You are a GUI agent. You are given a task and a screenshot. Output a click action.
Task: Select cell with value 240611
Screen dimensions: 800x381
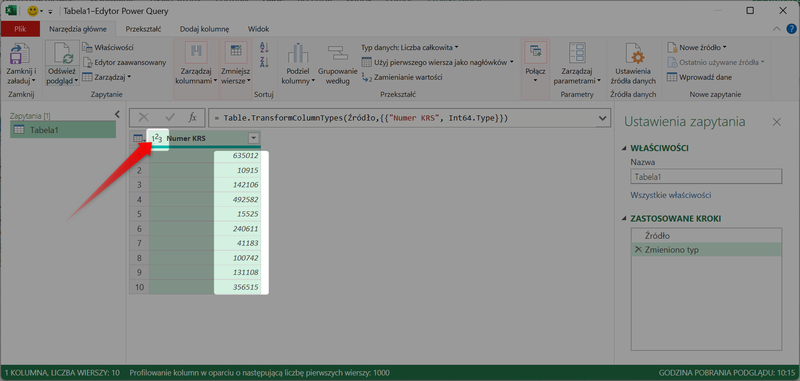[x=205, y=228]
